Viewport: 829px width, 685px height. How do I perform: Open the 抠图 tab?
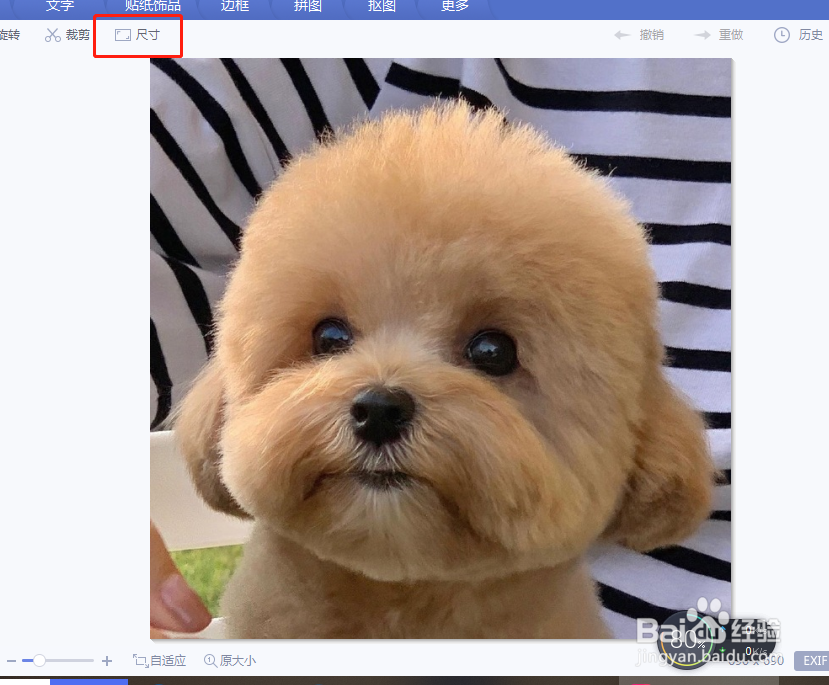[x=381, y=6]
